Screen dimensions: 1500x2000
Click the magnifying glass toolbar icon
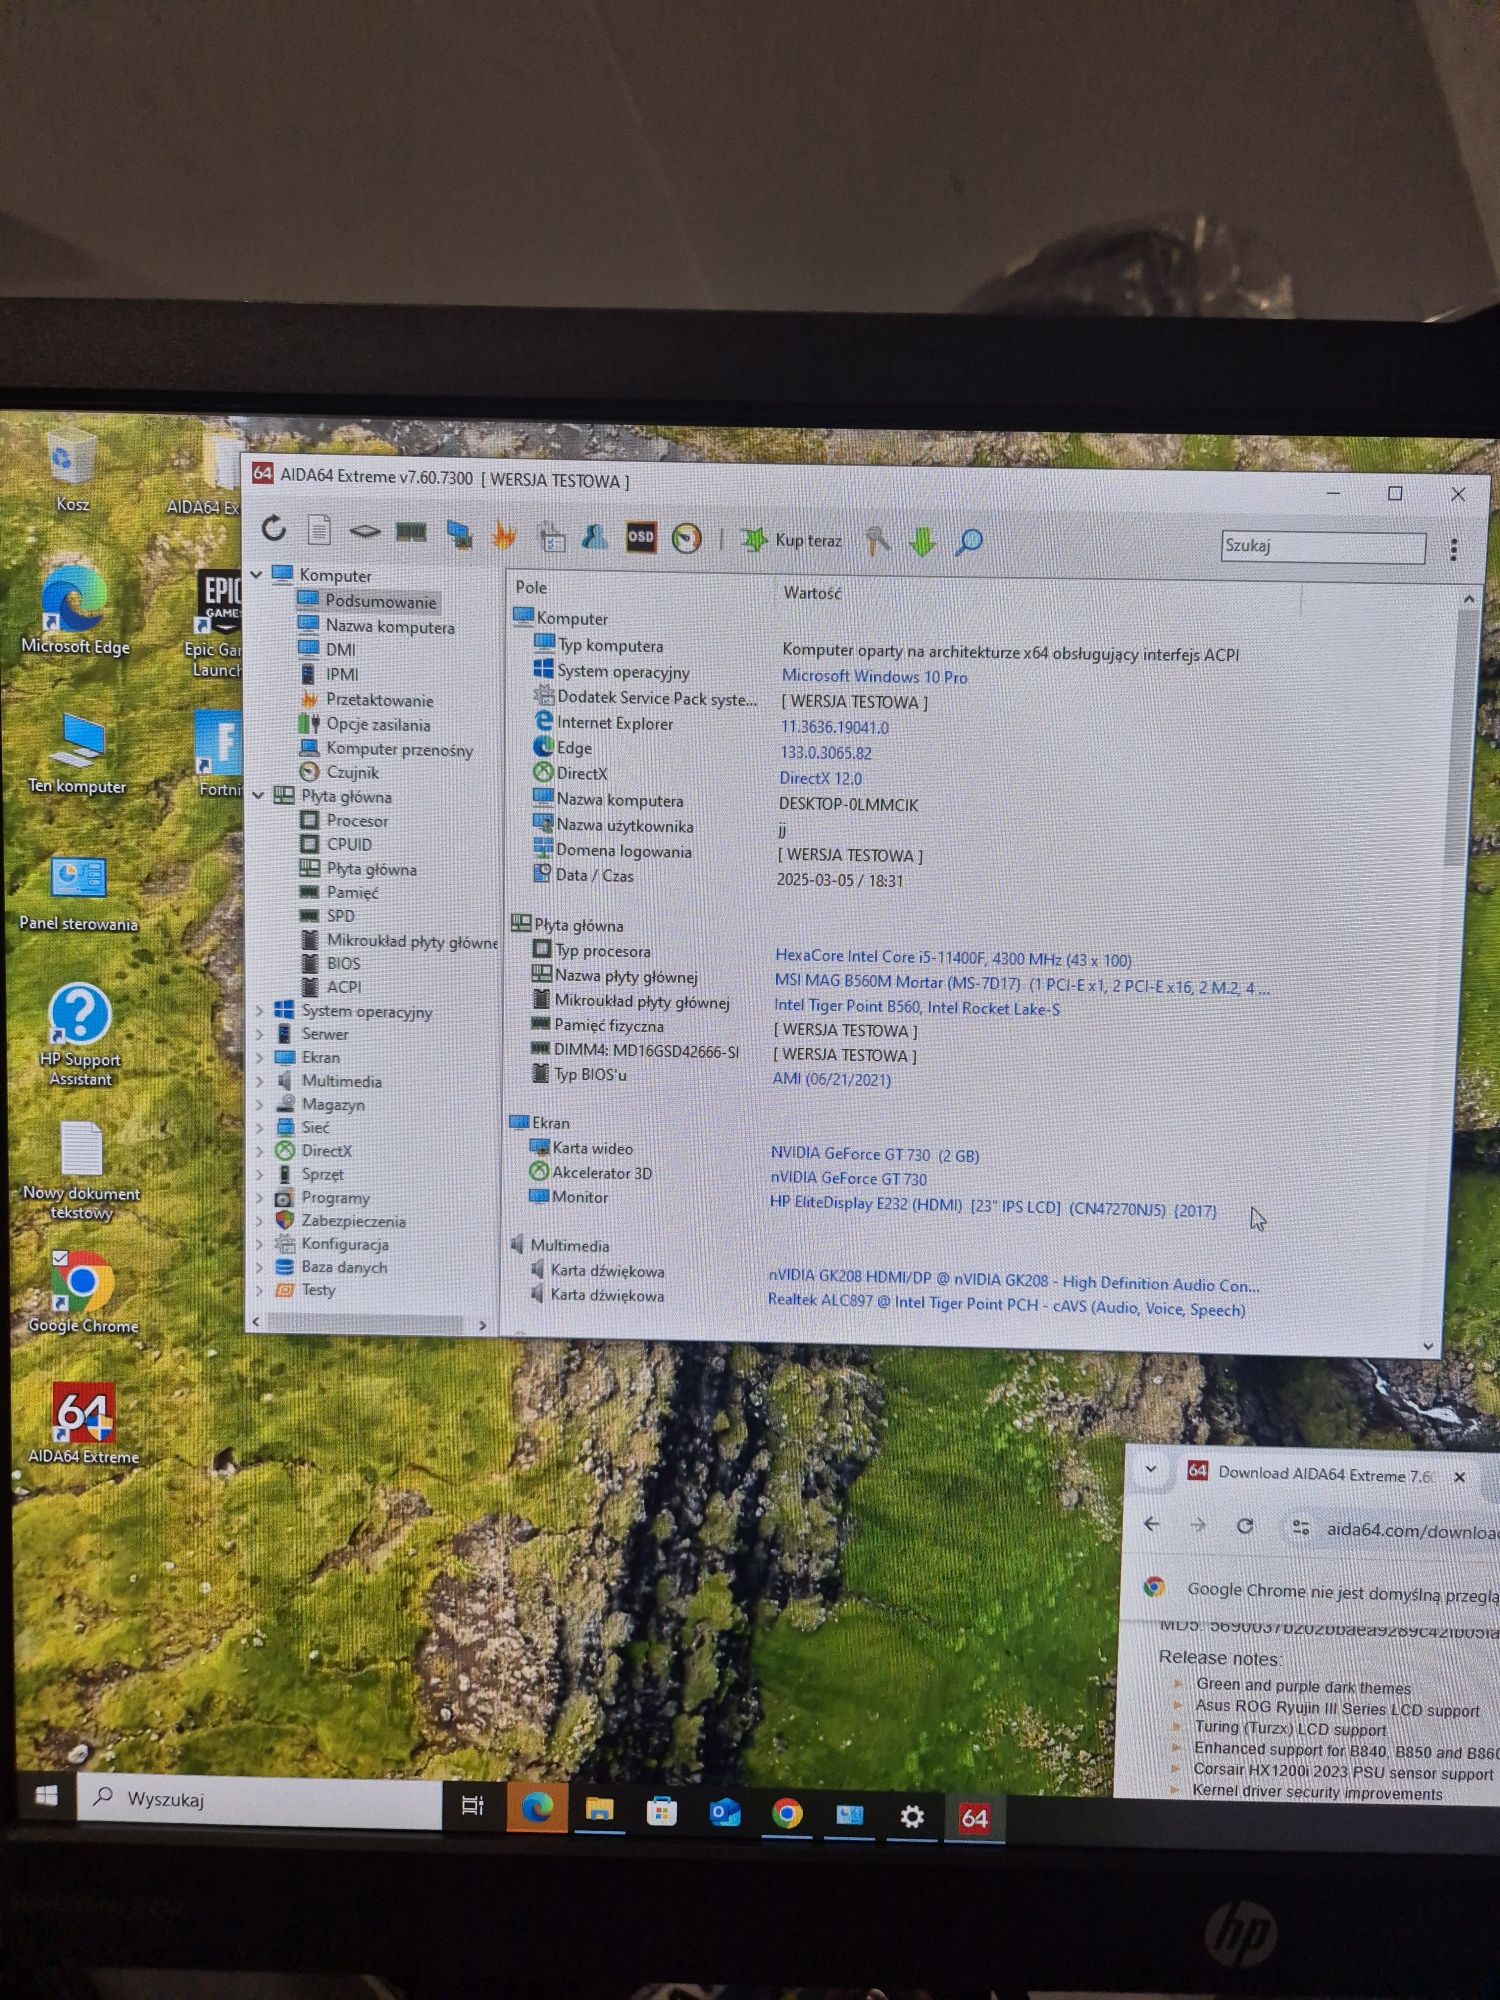coord(969,543)
